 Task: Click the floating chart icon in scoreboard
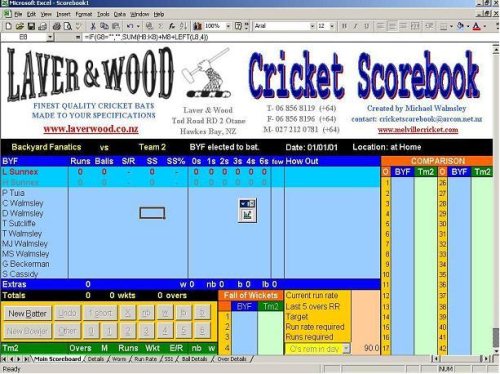click(x=247, y=215)
